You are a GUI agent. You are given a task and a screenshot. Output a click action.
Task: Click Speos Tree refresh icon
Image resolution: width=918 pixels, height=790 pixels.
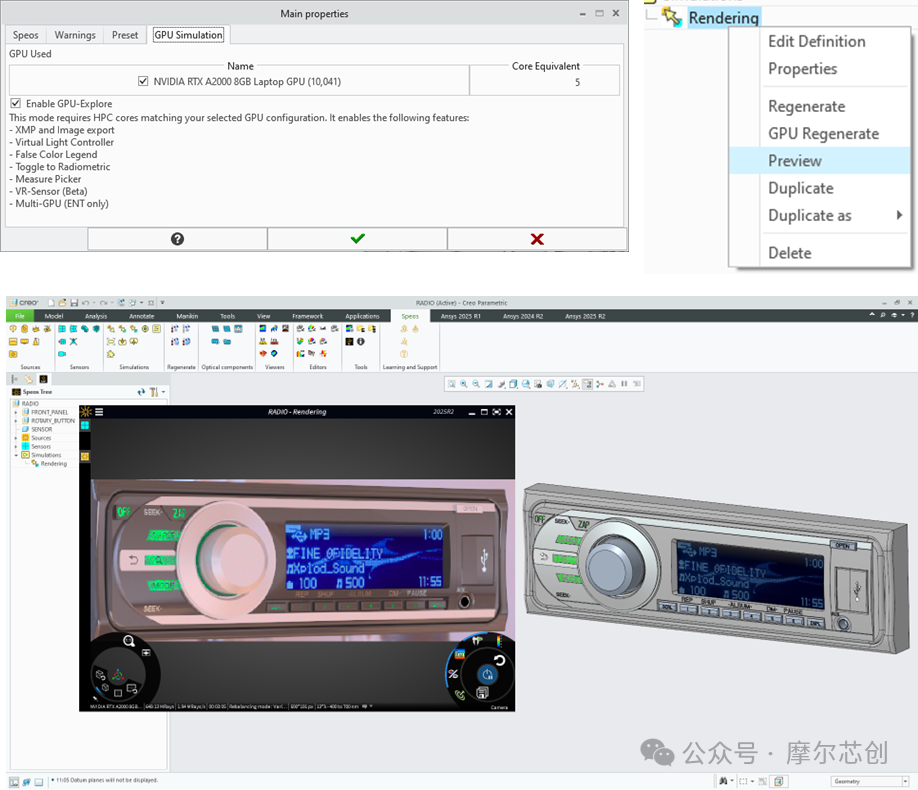click(141, 392)
